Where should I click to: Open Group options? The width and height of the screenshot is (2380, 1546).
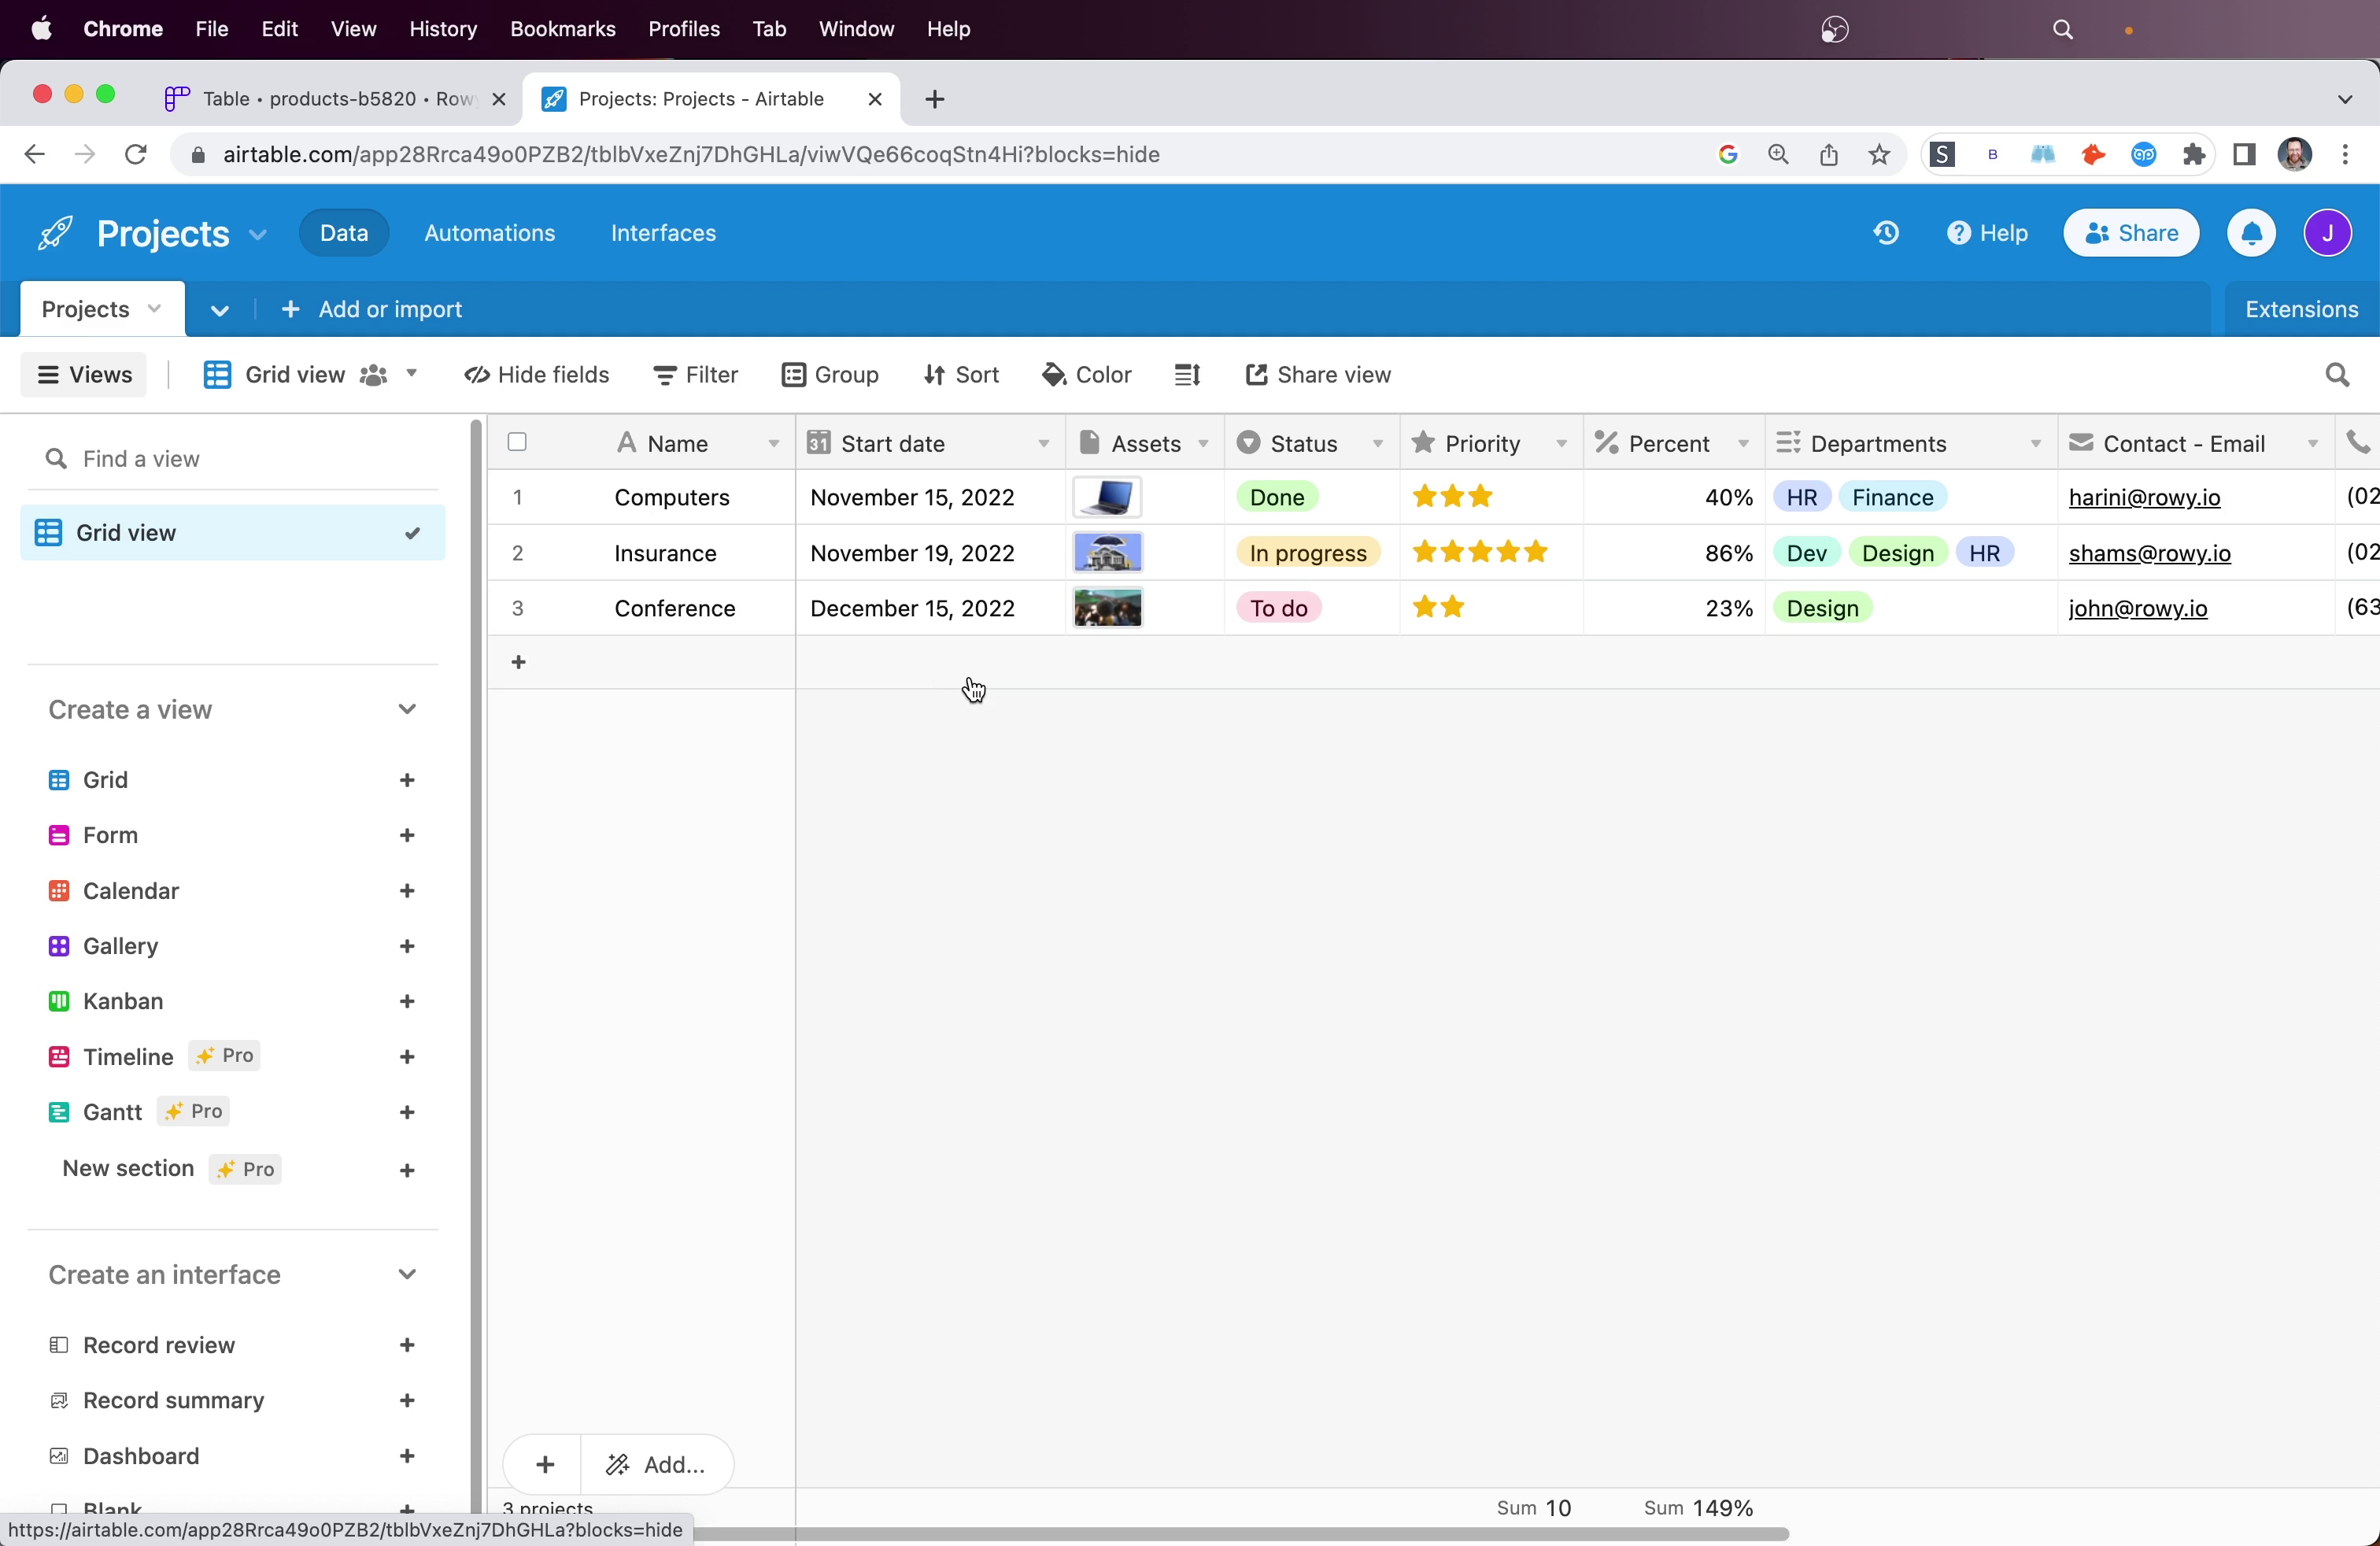tap(830, 376)
